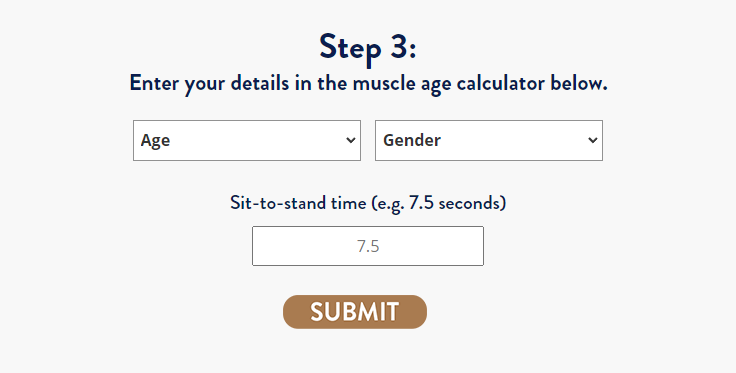Focus the sit-to-stand time input field
Viewport: 736px width, 373px height.
point(368,246)
